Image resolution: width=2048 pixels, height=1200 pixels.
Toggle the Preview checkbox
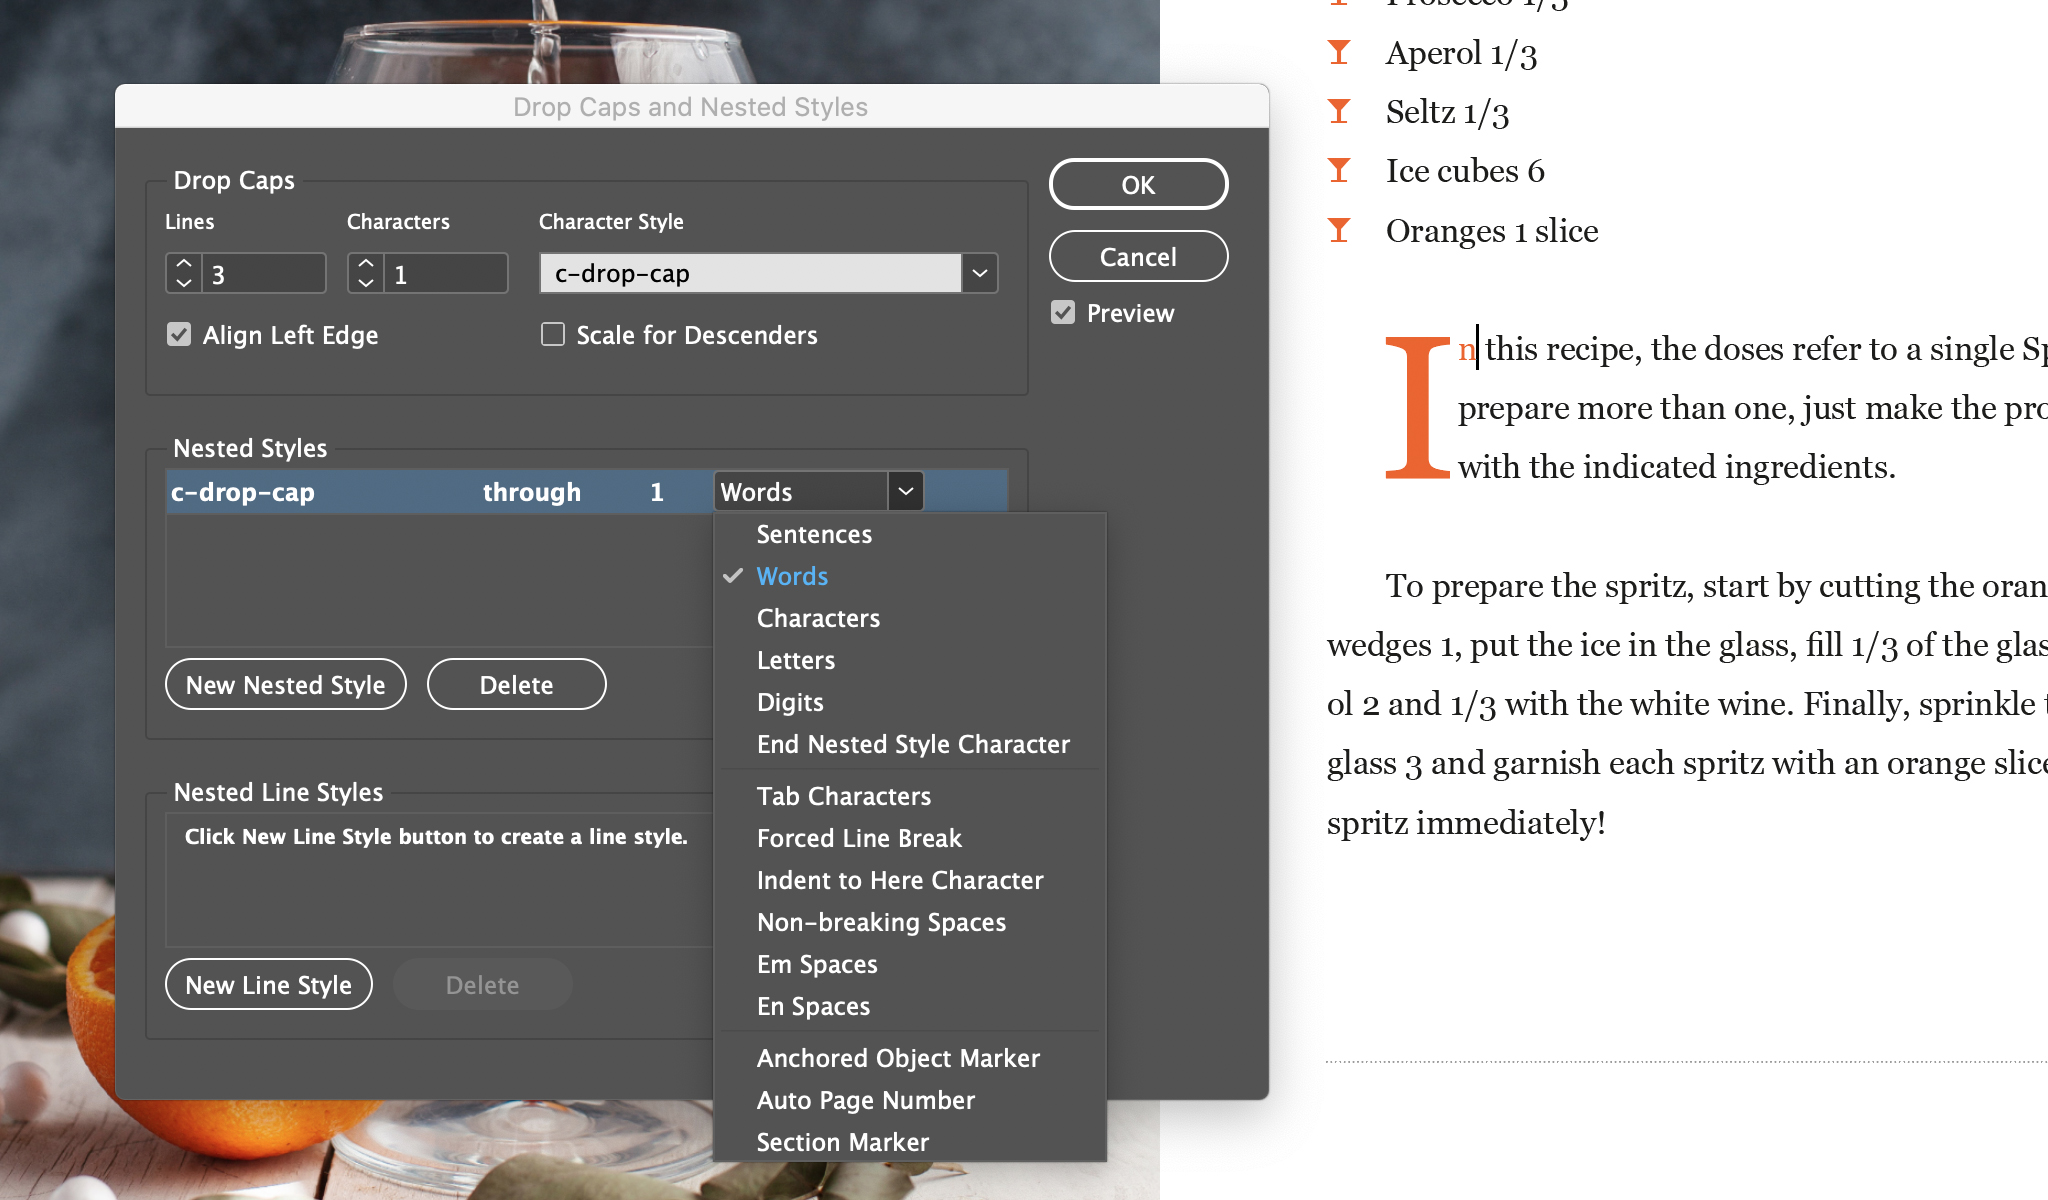pyautogui.click(x=1062, y=312)
